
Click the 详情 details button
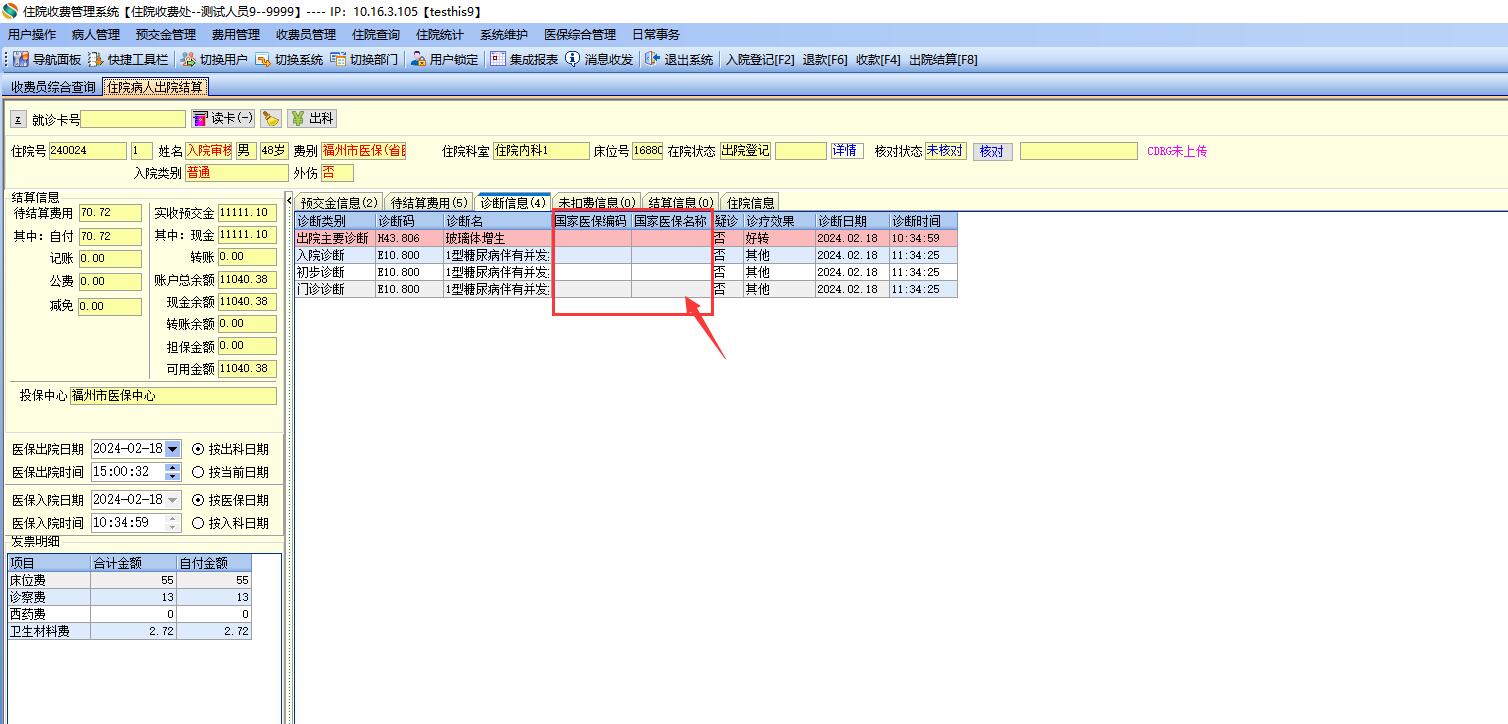[x=846, y=151]
